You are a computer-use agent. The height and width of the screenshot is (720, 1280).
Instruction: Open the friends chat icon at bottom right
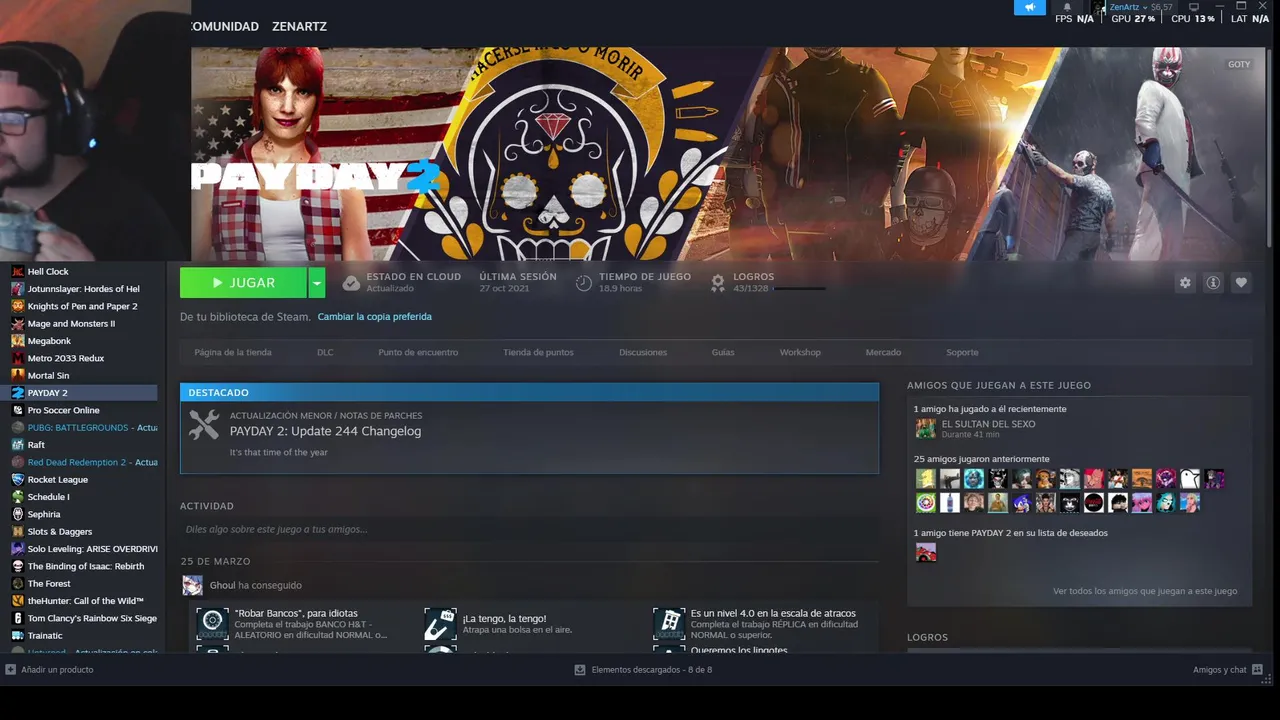click(1257, 669)
